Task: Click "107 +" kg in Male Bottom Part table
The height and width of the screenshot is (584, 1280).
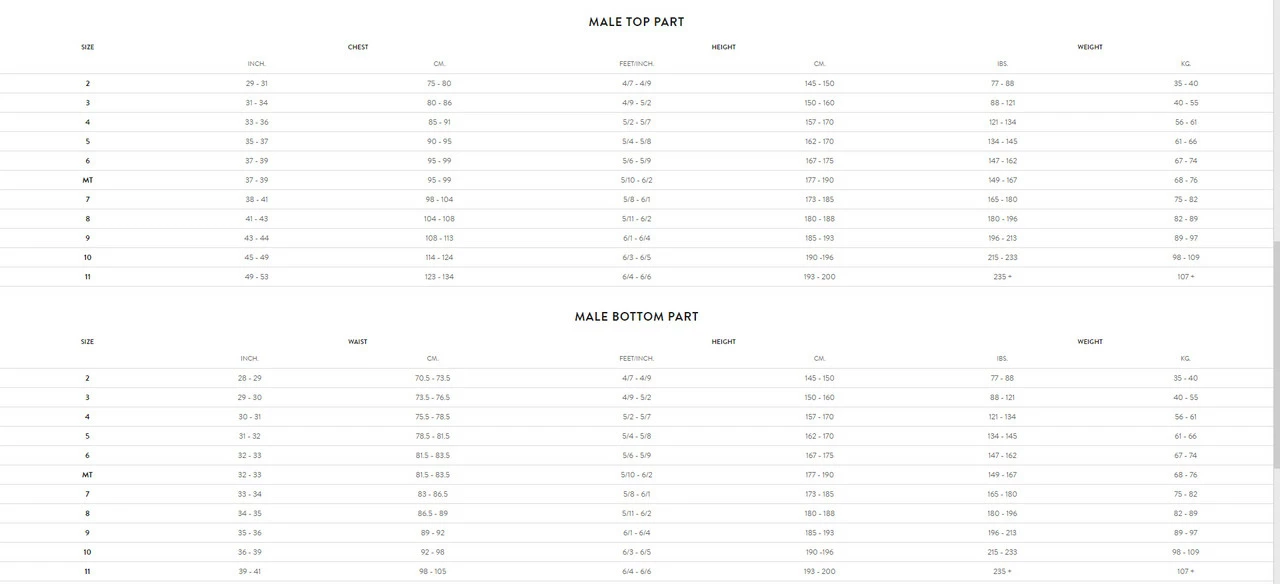Action: [x=1186, y=571]
